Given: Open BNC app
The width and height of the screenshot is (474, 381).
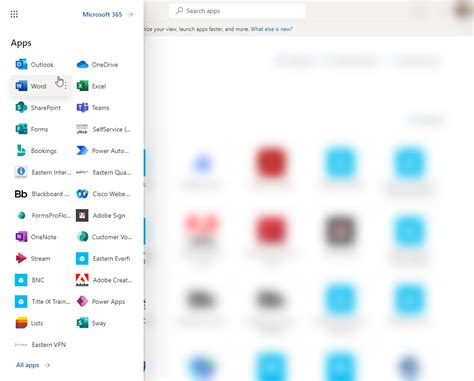Looking at the screenshot, I should 30,280.
